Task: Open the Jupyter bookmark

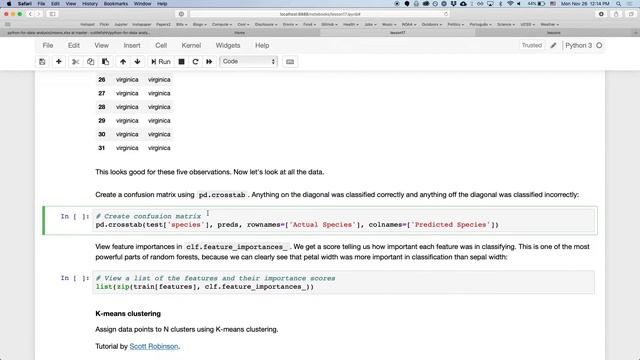Action: tap(120, 24)
